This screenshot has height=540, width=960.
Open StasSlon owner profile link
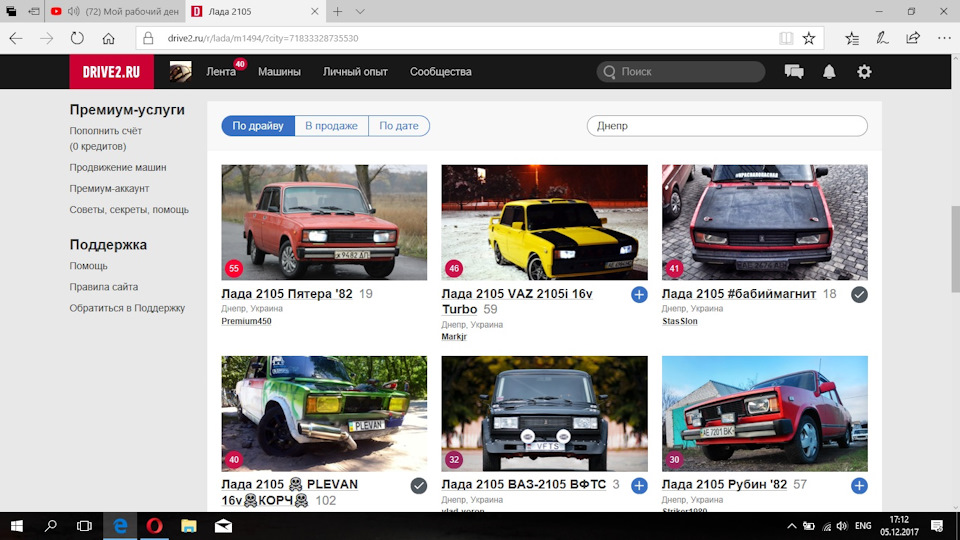[680, 321]
